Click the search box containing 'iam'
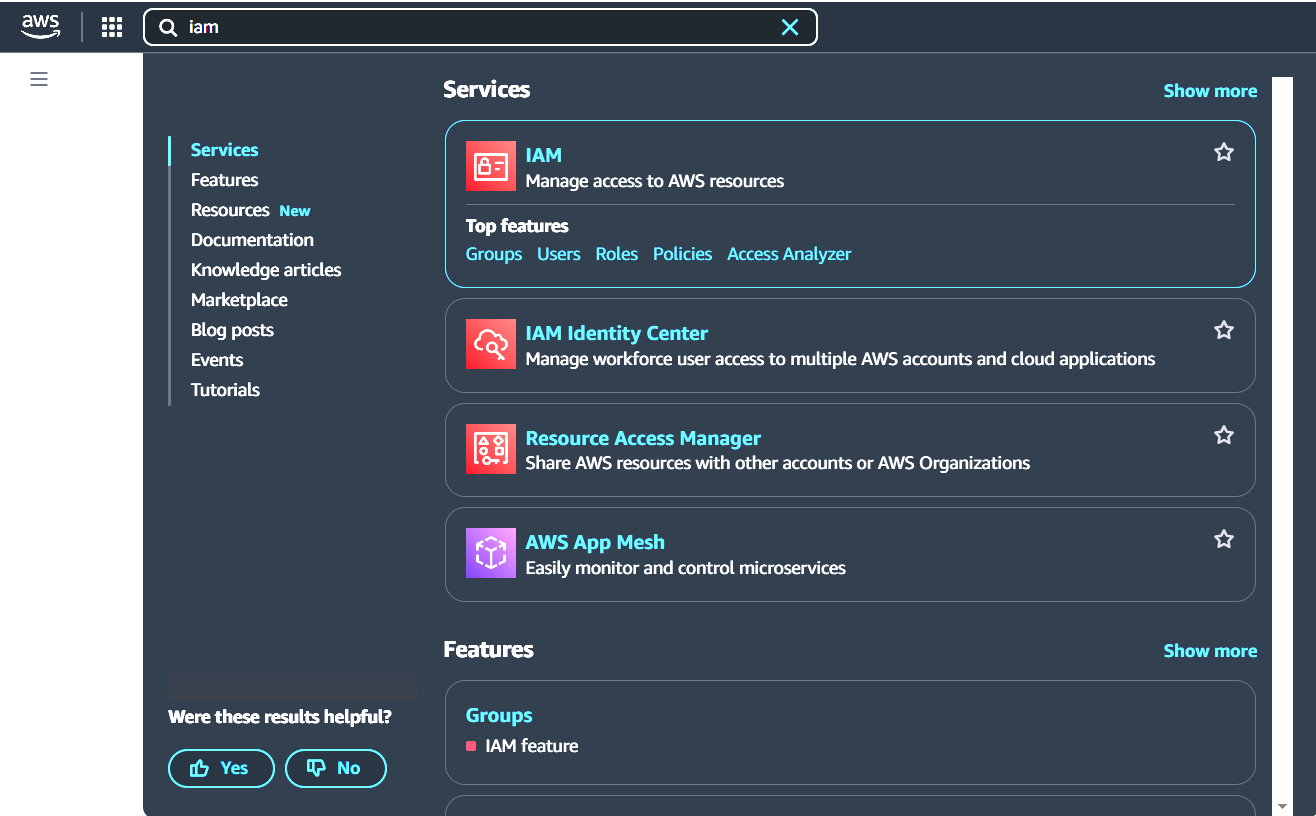 pos(480,27)
